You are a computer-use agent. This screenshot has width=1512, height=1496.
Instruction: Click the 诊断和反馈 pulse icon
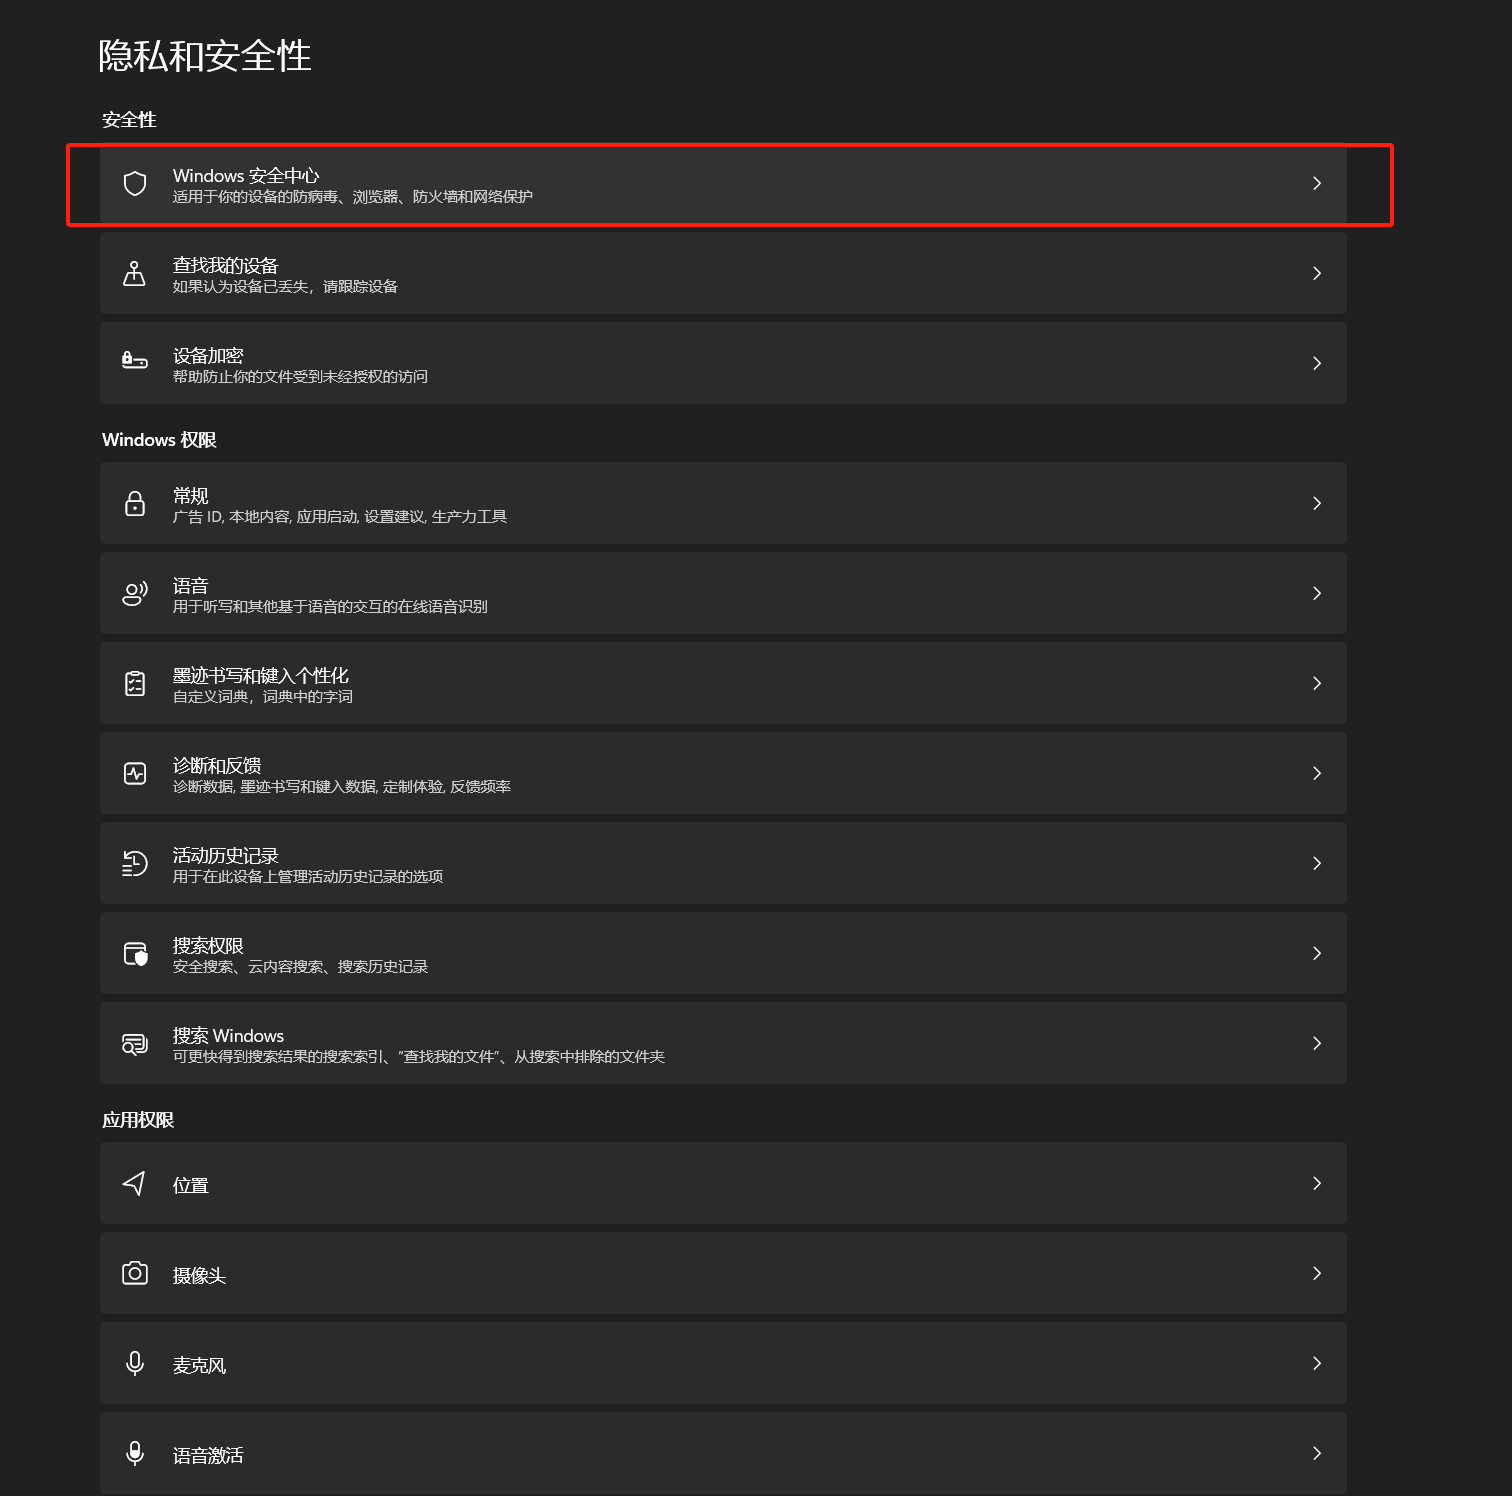pos(135,773)
